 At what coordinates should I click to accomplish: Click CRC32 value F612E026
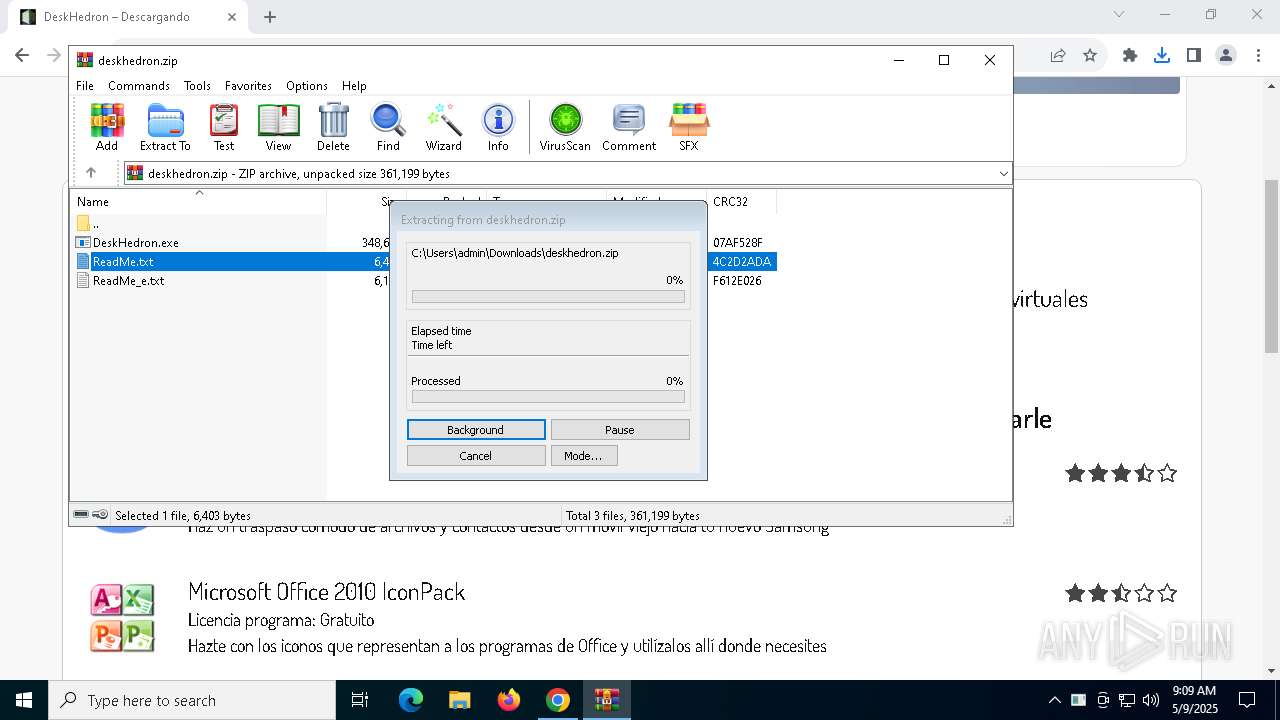(x=737, y=281)
